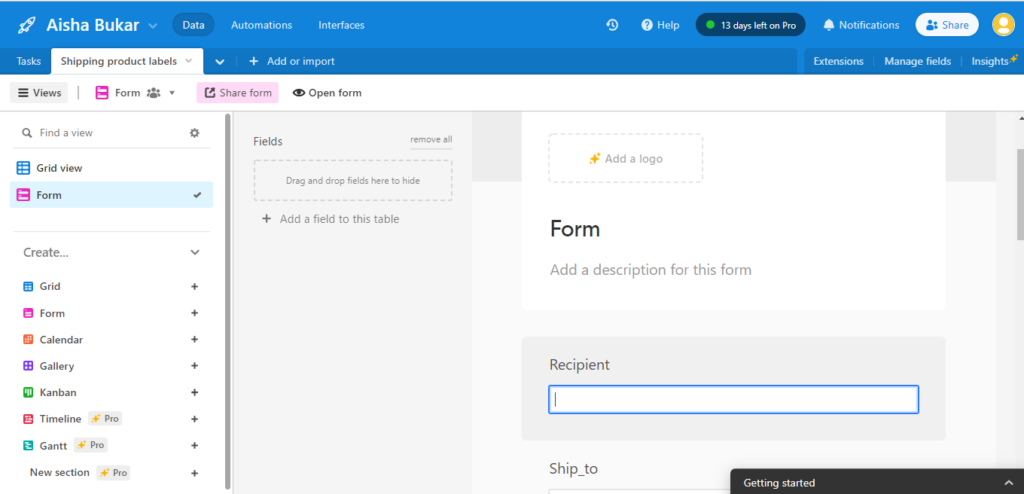Click the Share form button
The width and height of the screenshot is (1024, 494).
[x=238, y=93]
